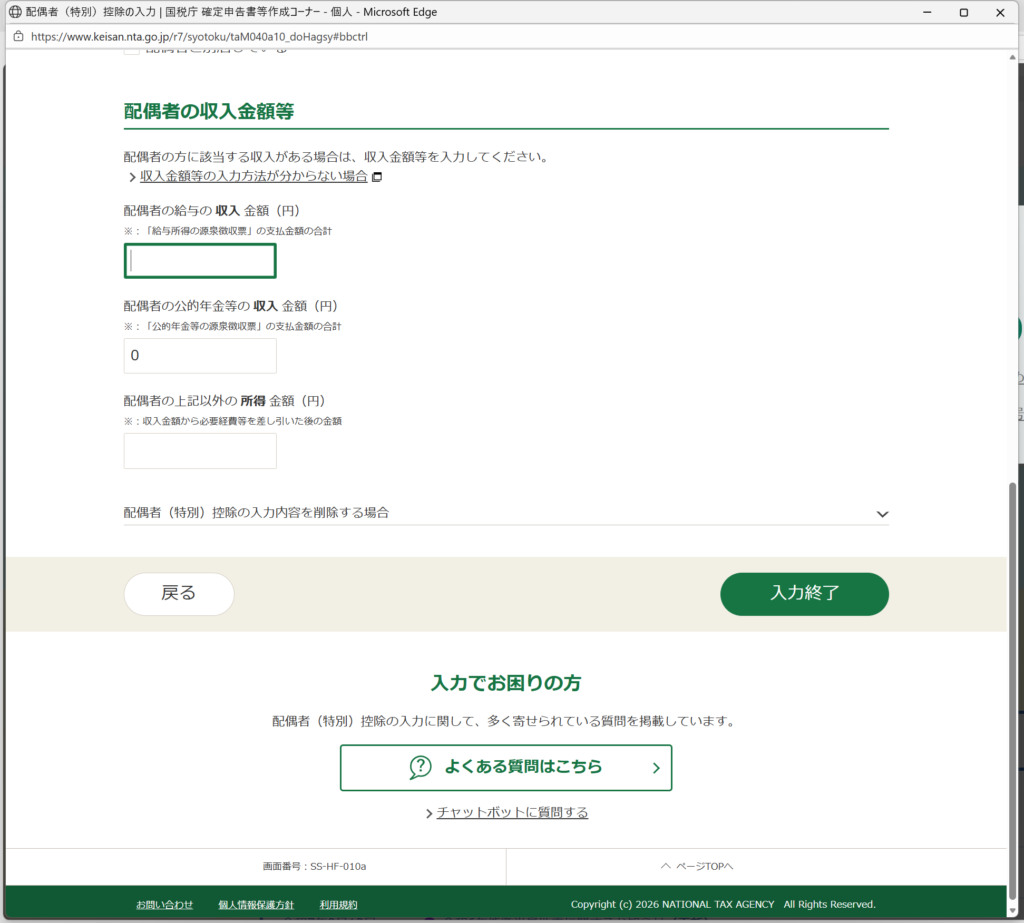Click the down chevron on the delete-input accordion

coord(881,514)
